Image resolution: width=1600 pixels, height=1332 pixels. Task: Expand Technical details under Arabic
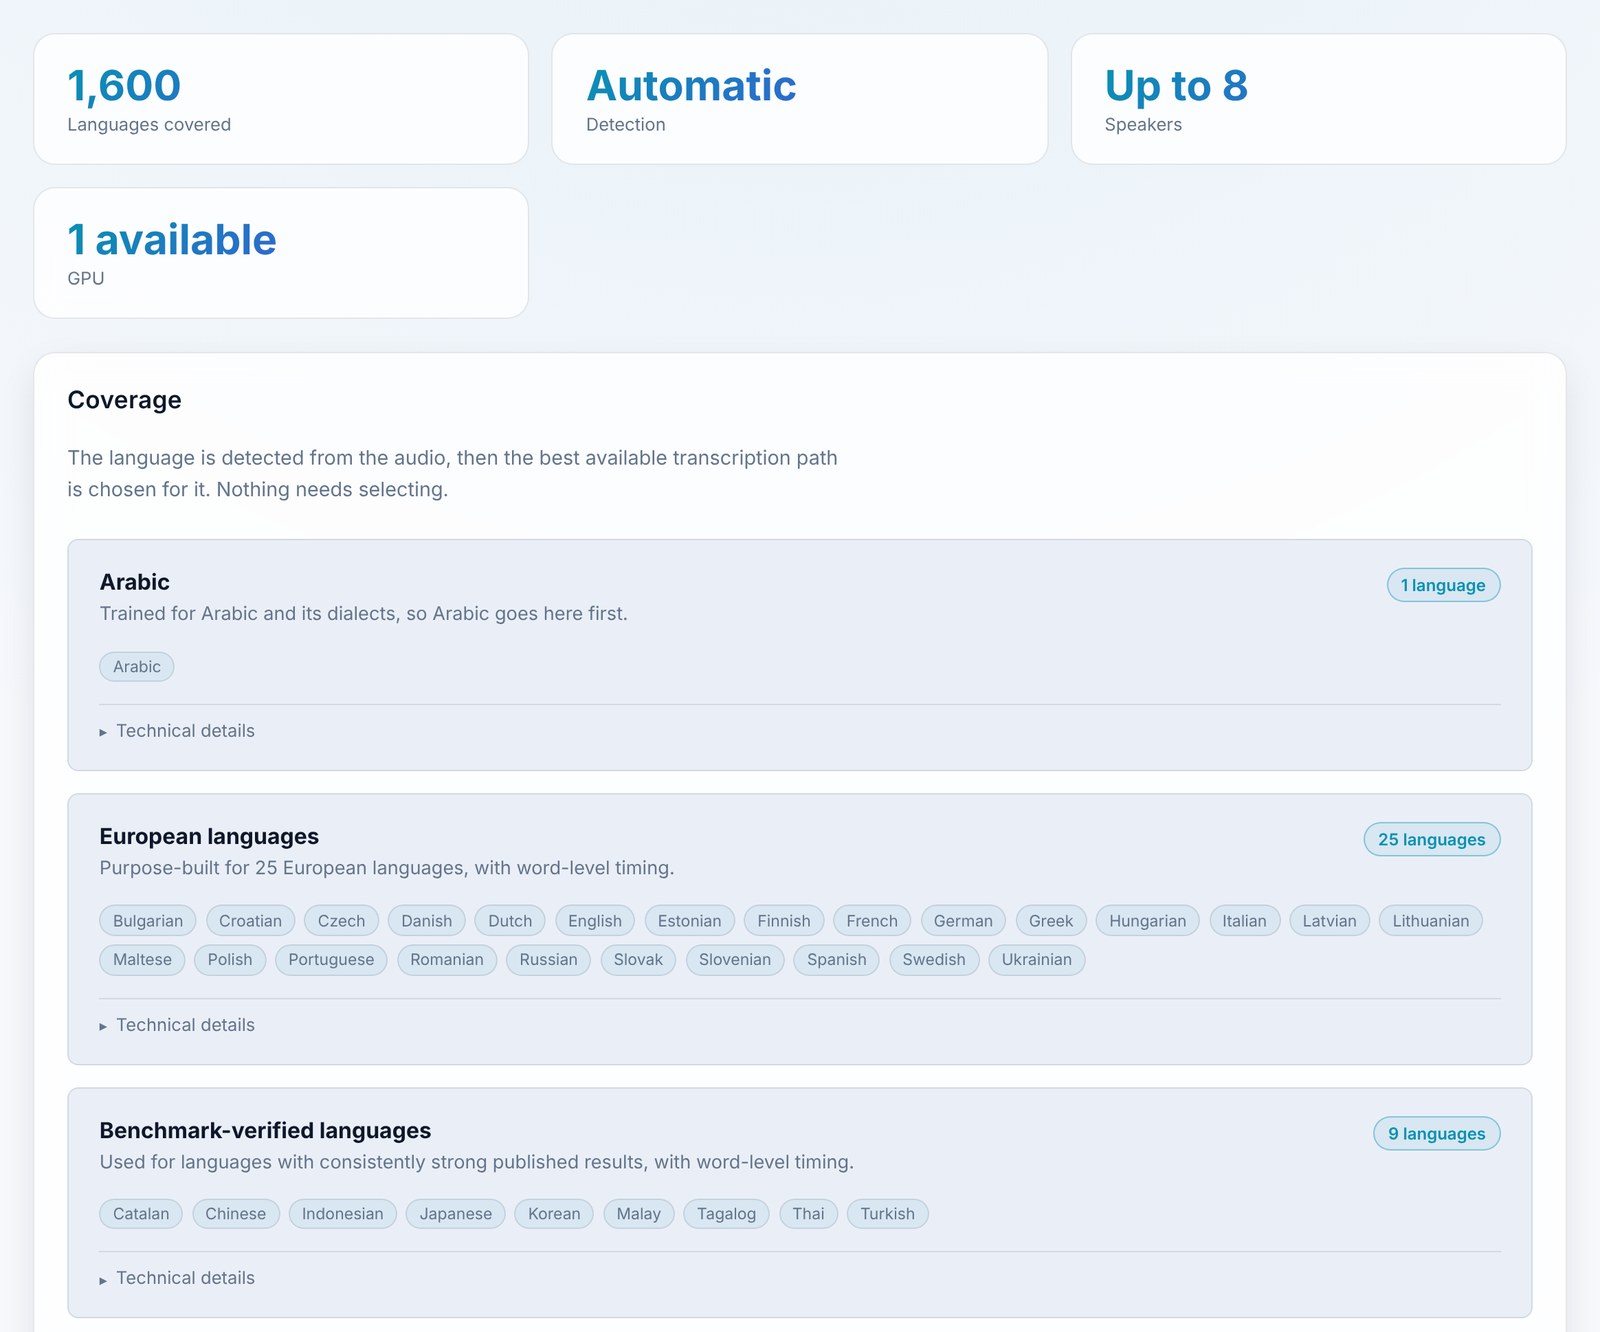pyautogui.click(x=177, y=731)
